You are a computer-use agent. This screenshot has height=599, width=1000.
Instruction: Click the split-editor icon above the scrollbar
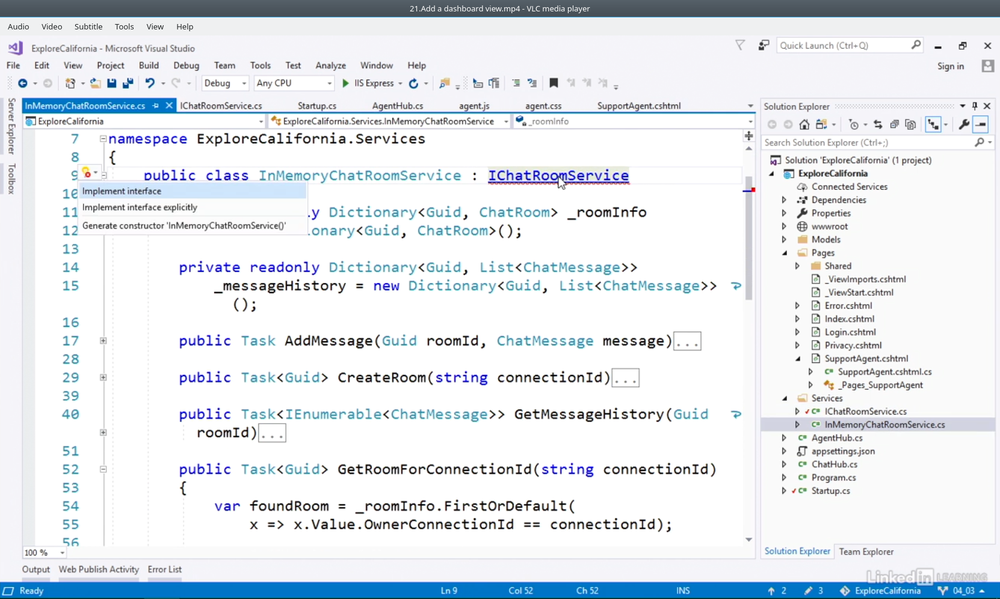pos(749,135)
